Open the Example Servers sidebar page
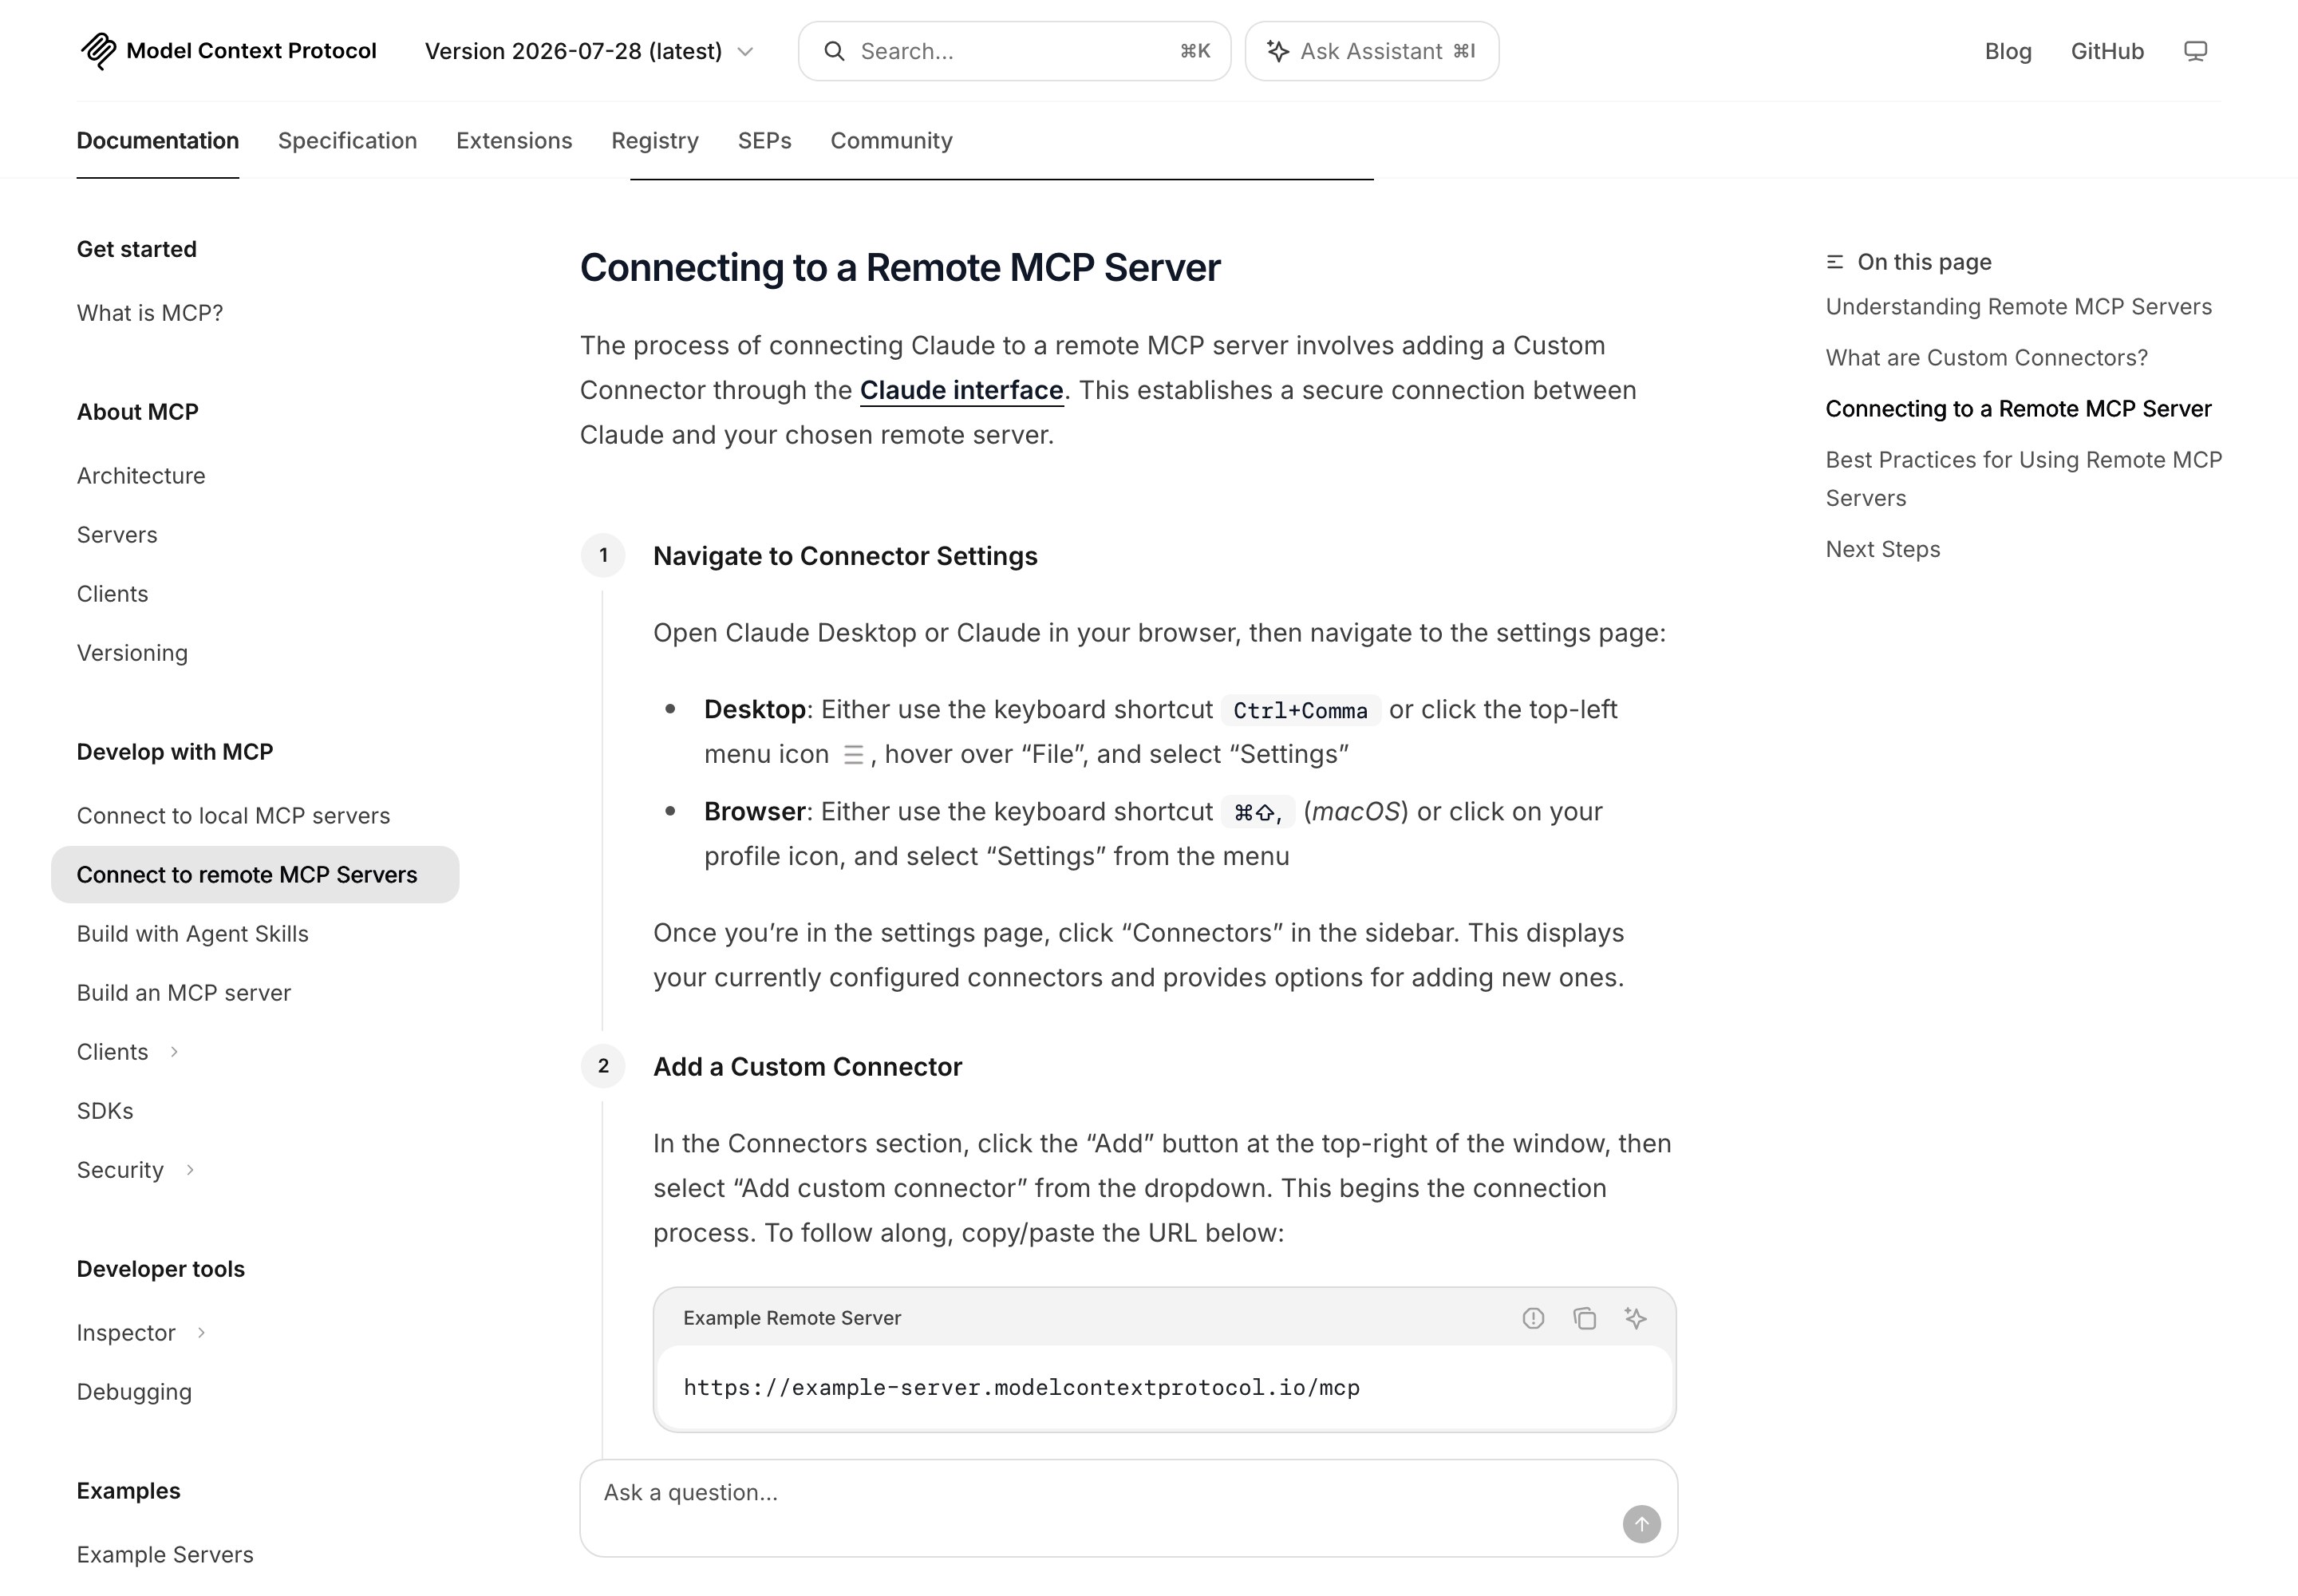Image resolution: width=2298 pixels, height=1596 pixels. click(165, 1554)
